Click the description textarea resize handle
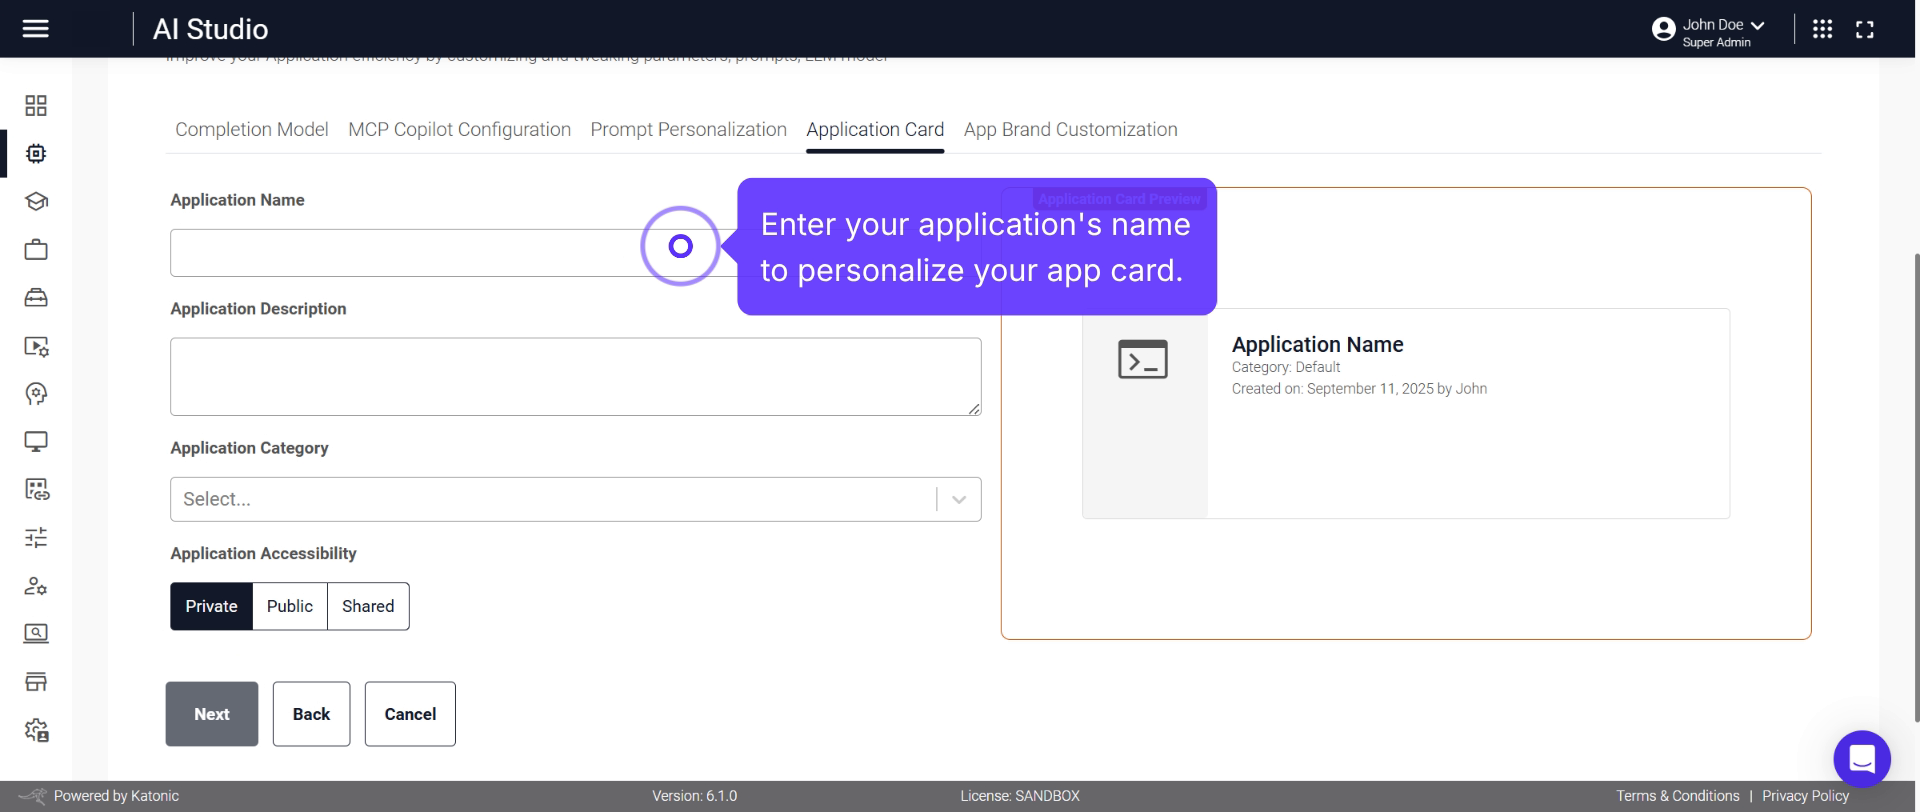Viewport: 1920px width, 812px height. 974,408
